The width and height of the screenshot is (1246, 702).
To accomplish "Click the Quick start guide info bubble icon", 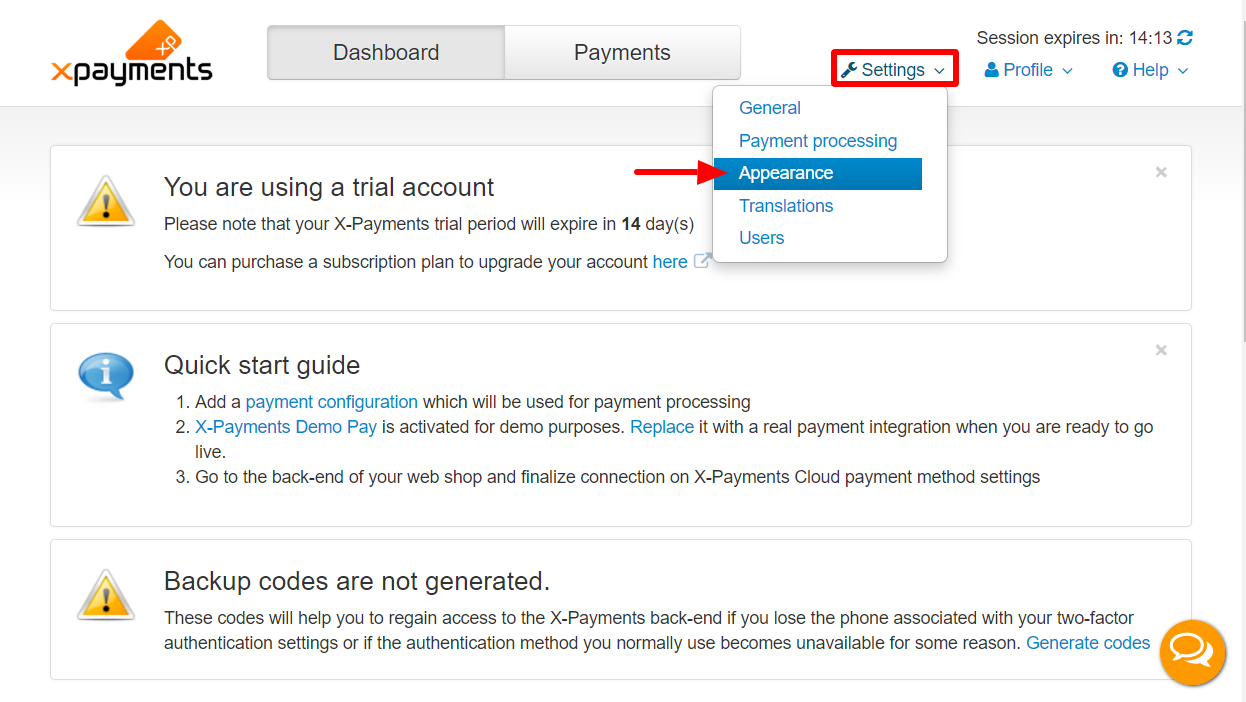I will [106, 377].
